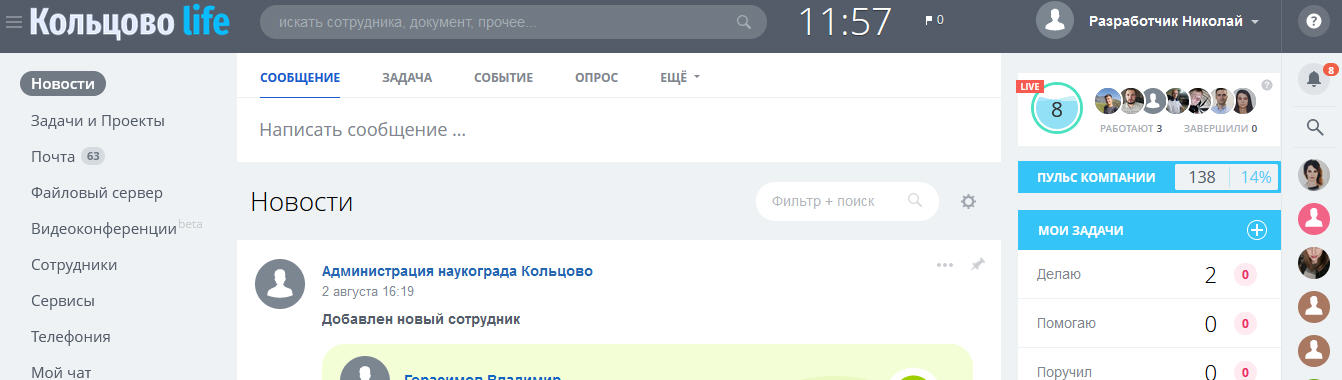Image resolution: width=1342 pixels, height=380 pixels.
Task: Click the magnifier icon in the top search bar
Action: (x=743, y=21)
